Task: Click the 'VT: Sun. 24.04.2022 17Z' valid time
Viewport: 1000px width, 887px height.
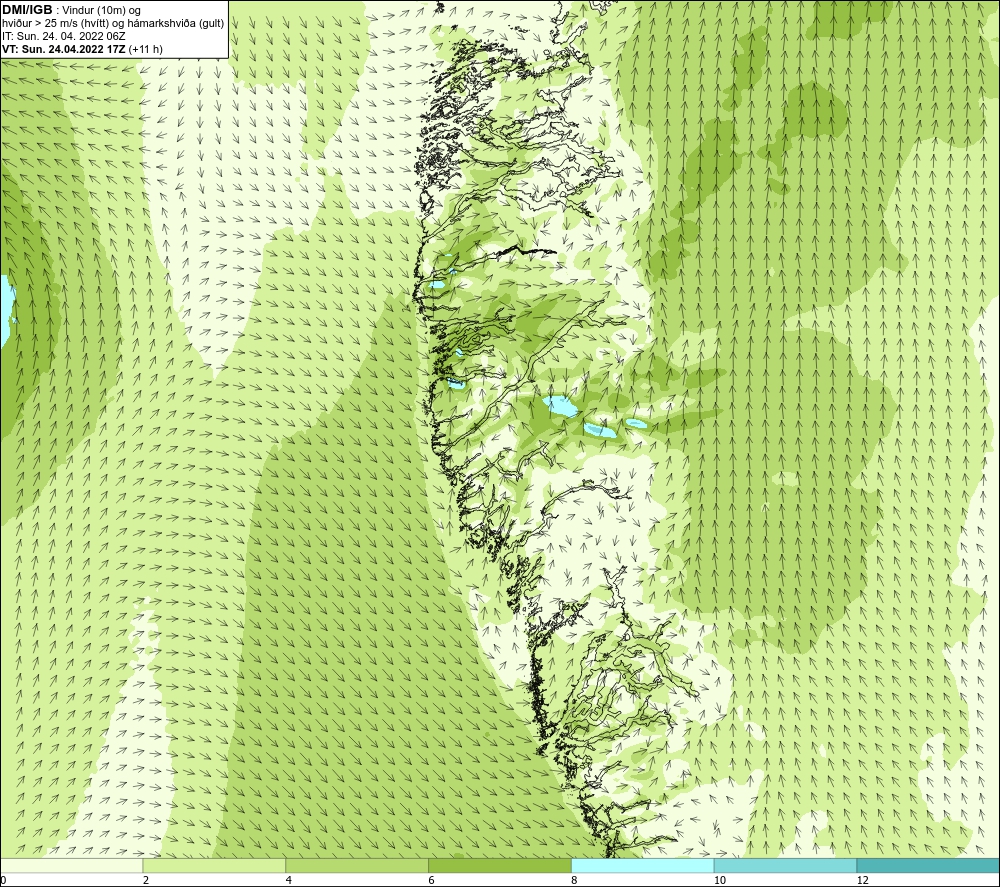Action: tap(64, 49)
